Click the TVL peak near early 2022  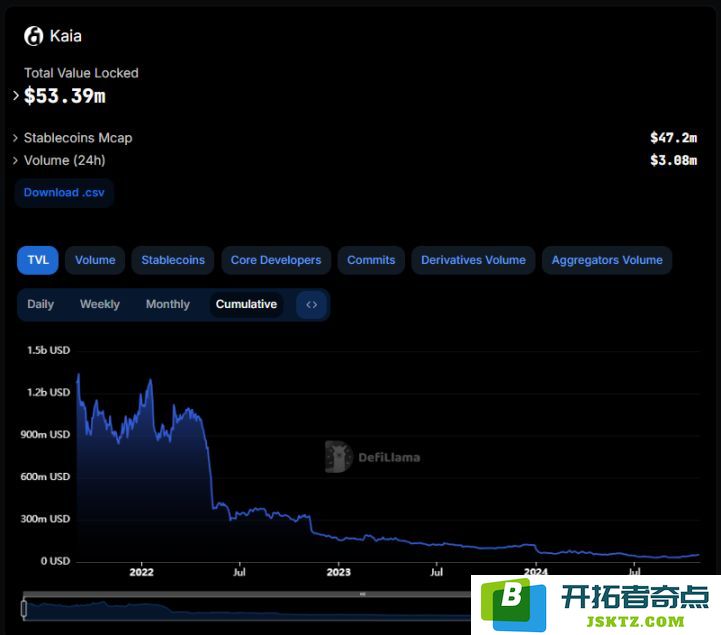coord(150,381)
